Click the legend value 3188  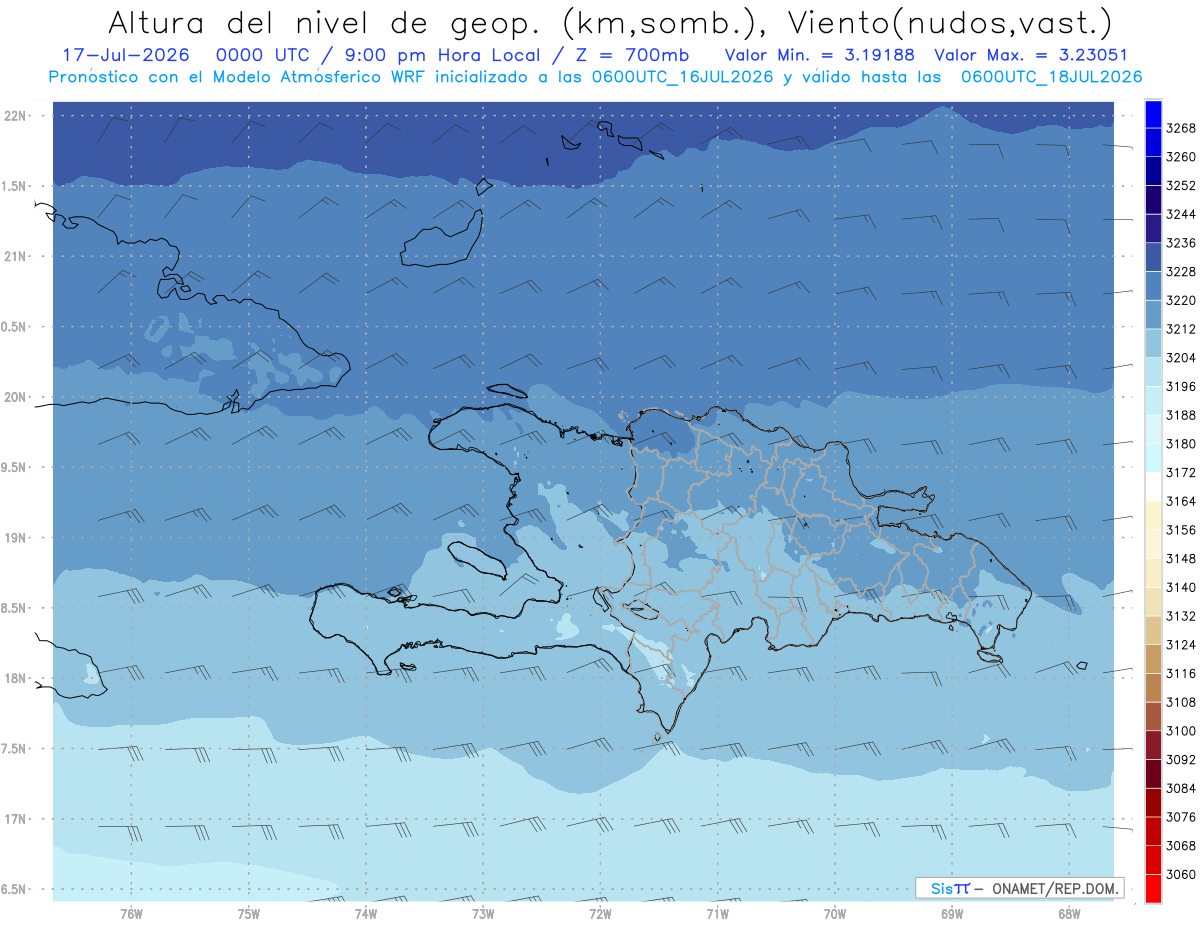1180,415
